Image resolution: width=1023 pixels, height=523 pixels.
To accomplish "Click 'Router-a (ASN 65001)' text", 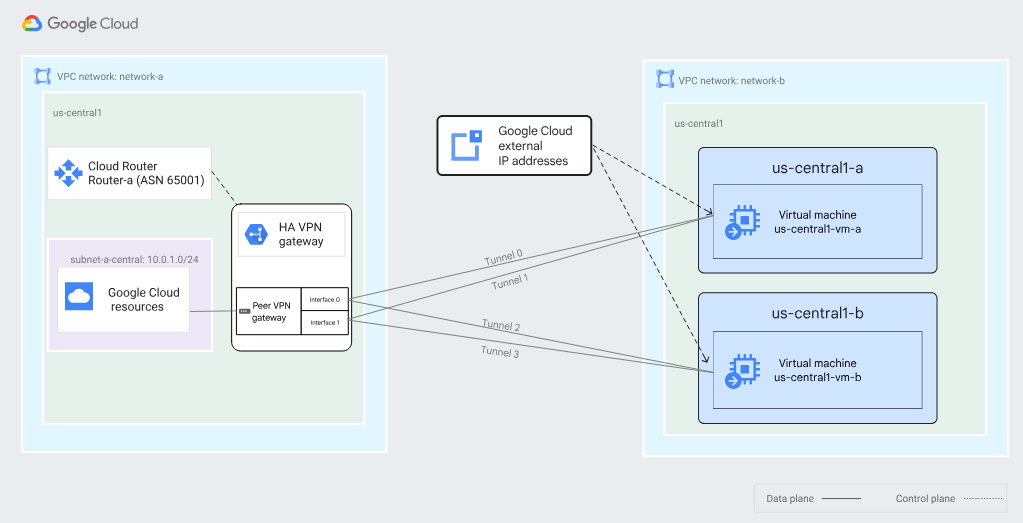I will point(146,179).
